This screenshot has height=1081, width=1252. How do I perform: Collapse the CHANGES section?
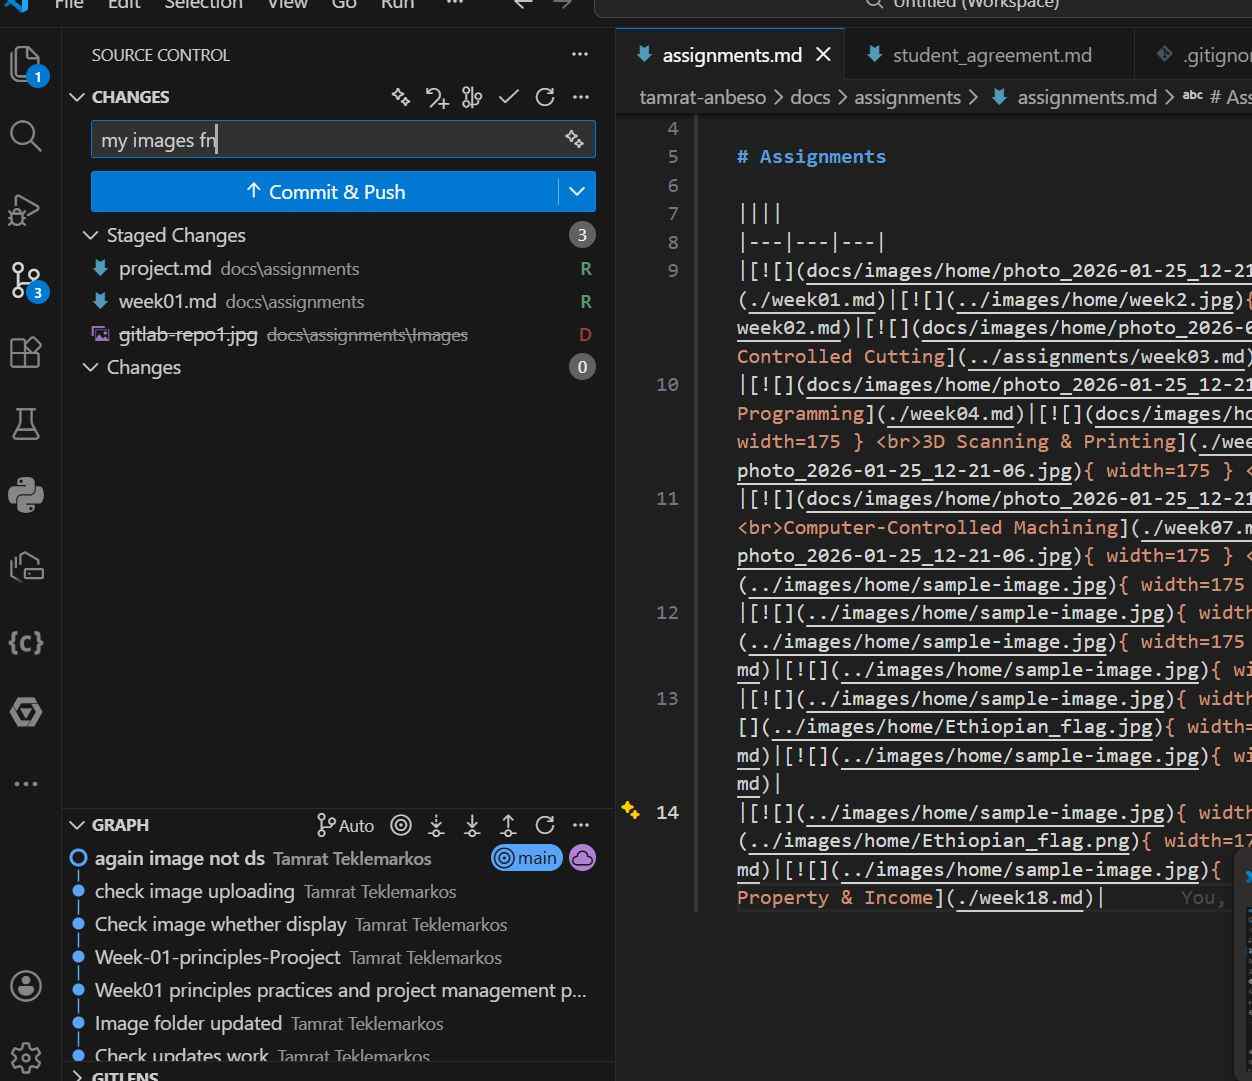click(77, 97)
